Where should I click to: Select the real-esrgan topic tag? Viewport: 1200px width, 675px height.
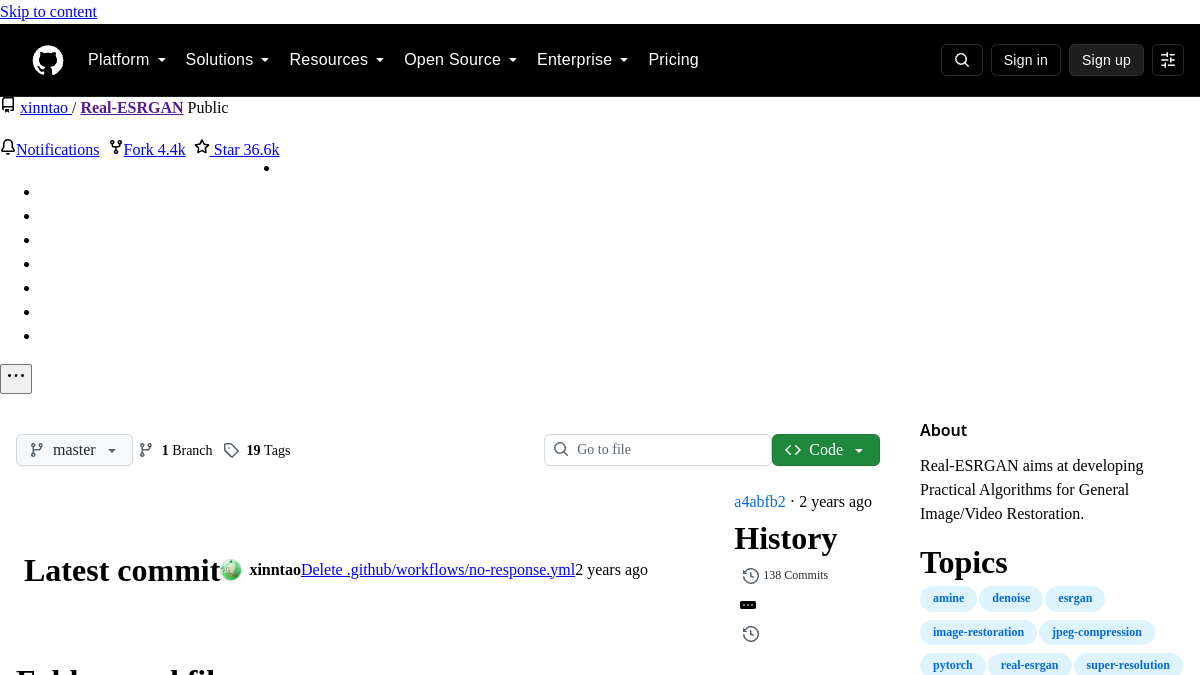click(x=1030, y=665)
